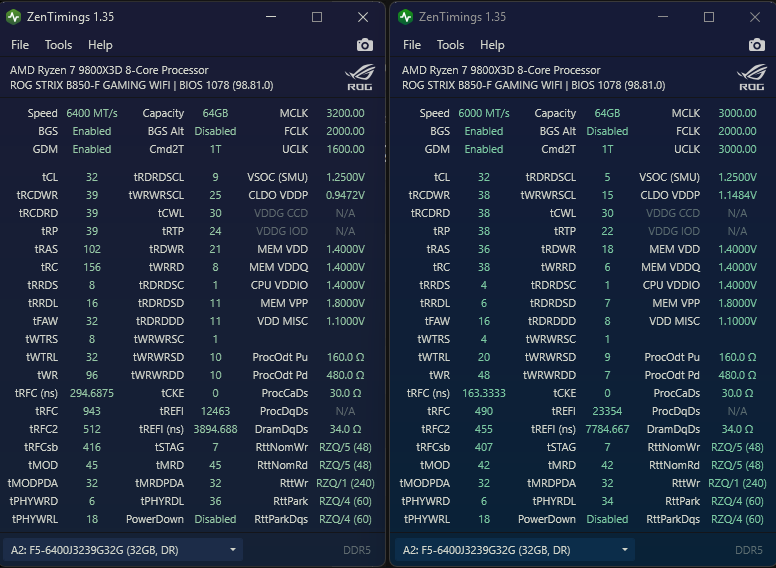The width and height of the screenshot is (776, 568).
Task: Minimize the right ZenTimings window
Action: click(663, 17)
